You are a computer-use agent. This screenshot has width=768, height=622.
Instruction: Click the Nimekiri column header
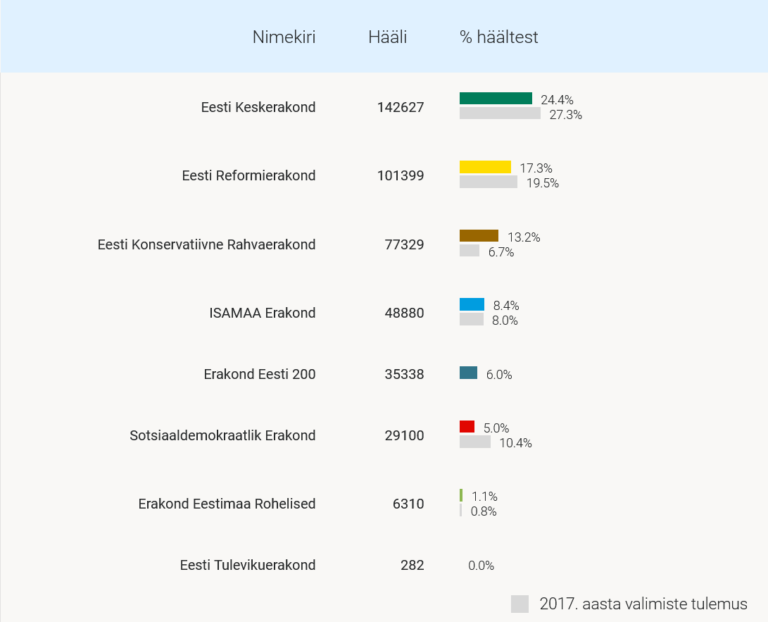click(x=284, y=38)
